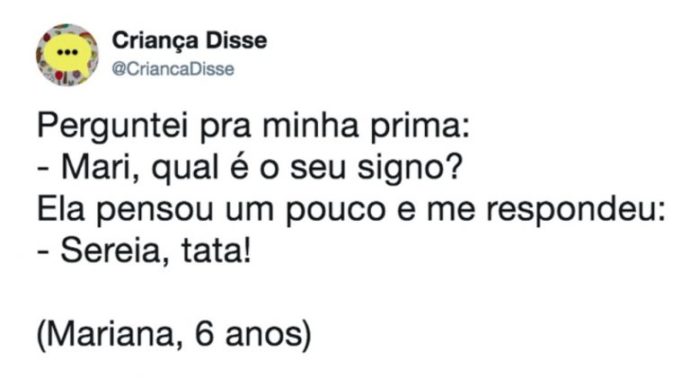Screen dimensions: 690x378
Task: Click the three dots inside speech bubble
Action: pyautogui.click(x=67, y=52)
